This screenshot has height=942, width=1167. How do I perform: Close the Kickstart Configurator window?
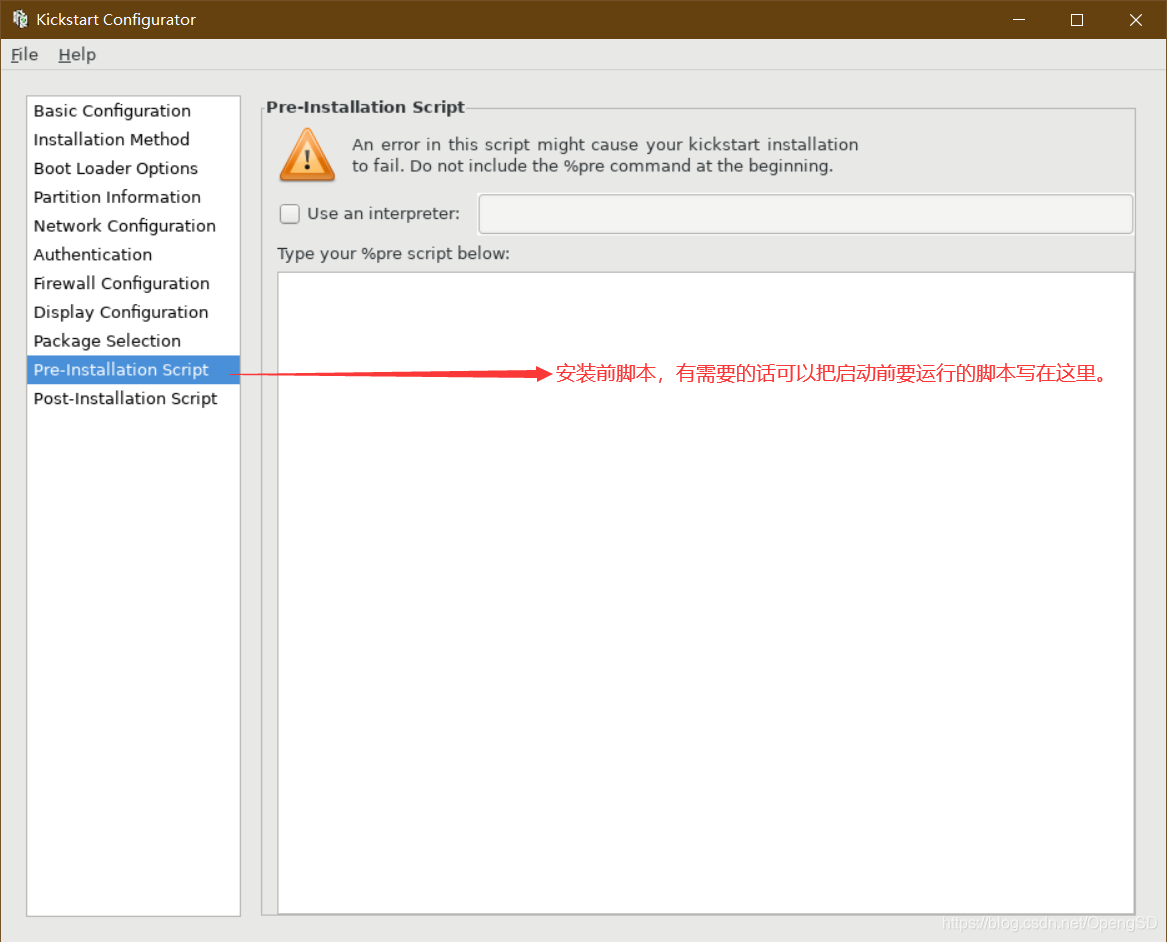click(x=1135, y=19)
